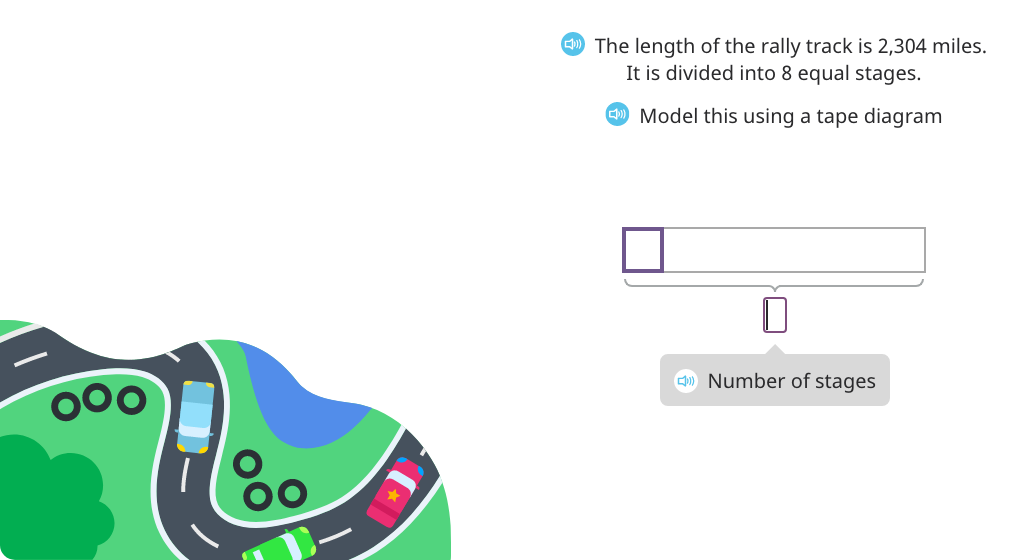1024x560 pixels.
Task: Play audio for the 'Number of stages' hint
Action: point(686,381)
